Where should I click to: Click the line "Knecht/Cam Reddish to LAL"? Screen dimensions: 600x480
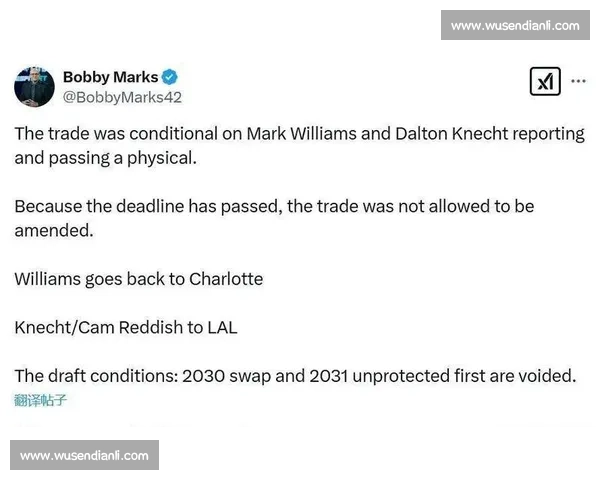click(x=126, y=328)
